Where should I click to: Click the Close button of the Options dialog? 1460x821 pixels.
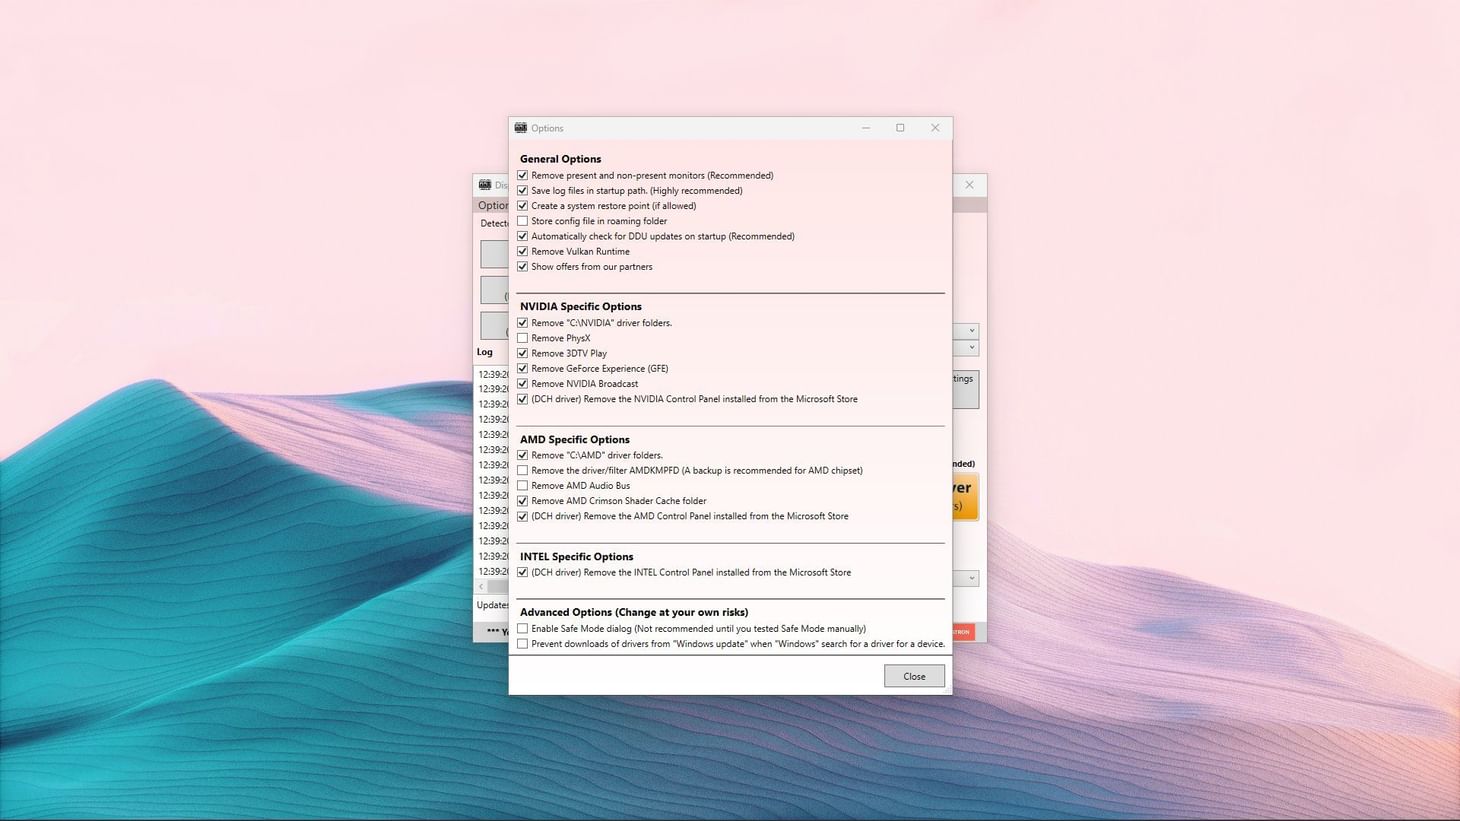[x=913, y=675]
